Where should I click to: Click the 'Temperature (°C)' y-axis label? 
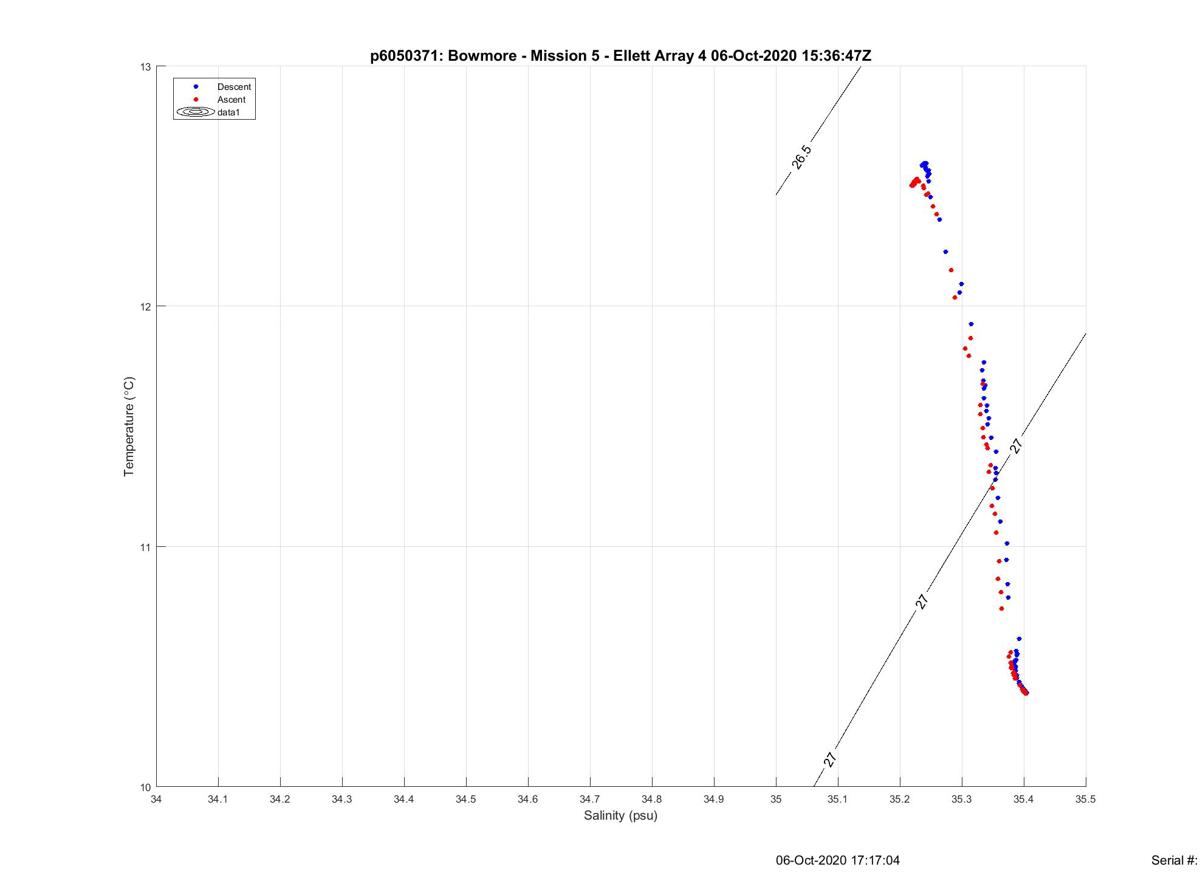point(129,427)
